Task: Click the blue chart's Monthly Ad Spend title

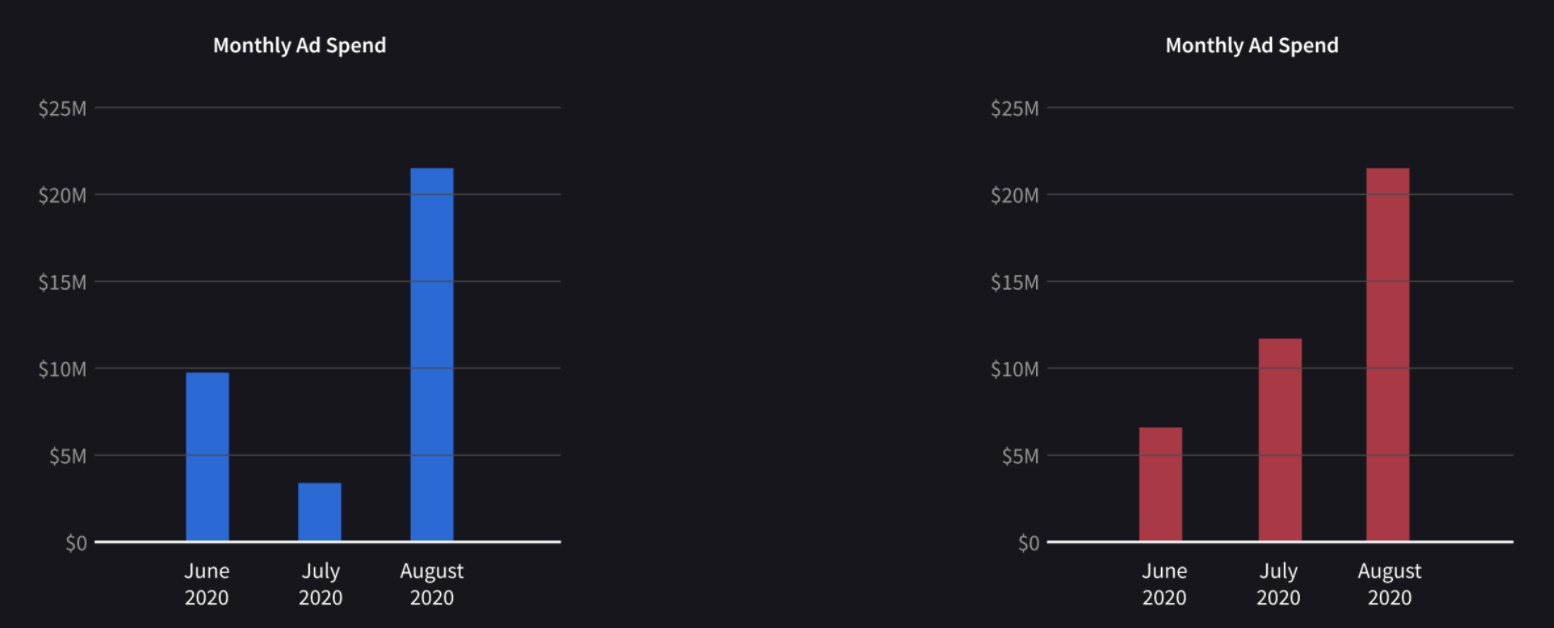Action: 299,45
